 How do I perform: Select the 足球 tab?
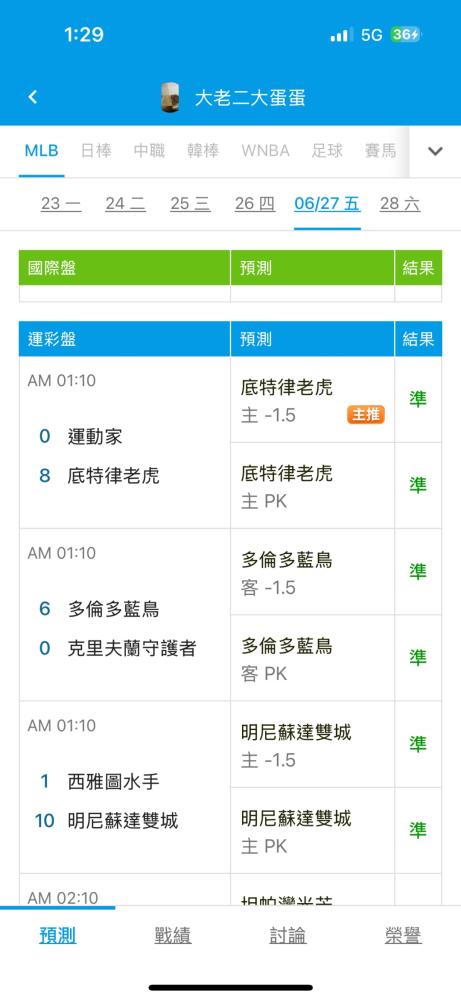click(x=327, y=151)
